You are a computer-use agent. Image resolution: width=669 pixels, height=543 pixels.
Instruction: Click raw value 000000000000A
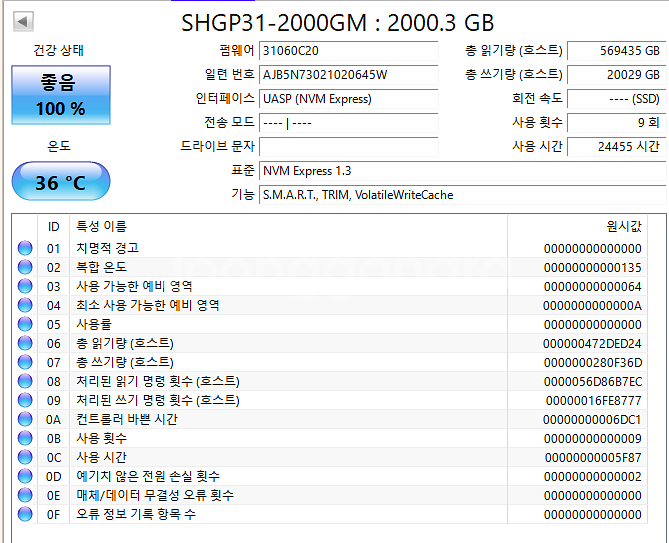coord(592,305)
